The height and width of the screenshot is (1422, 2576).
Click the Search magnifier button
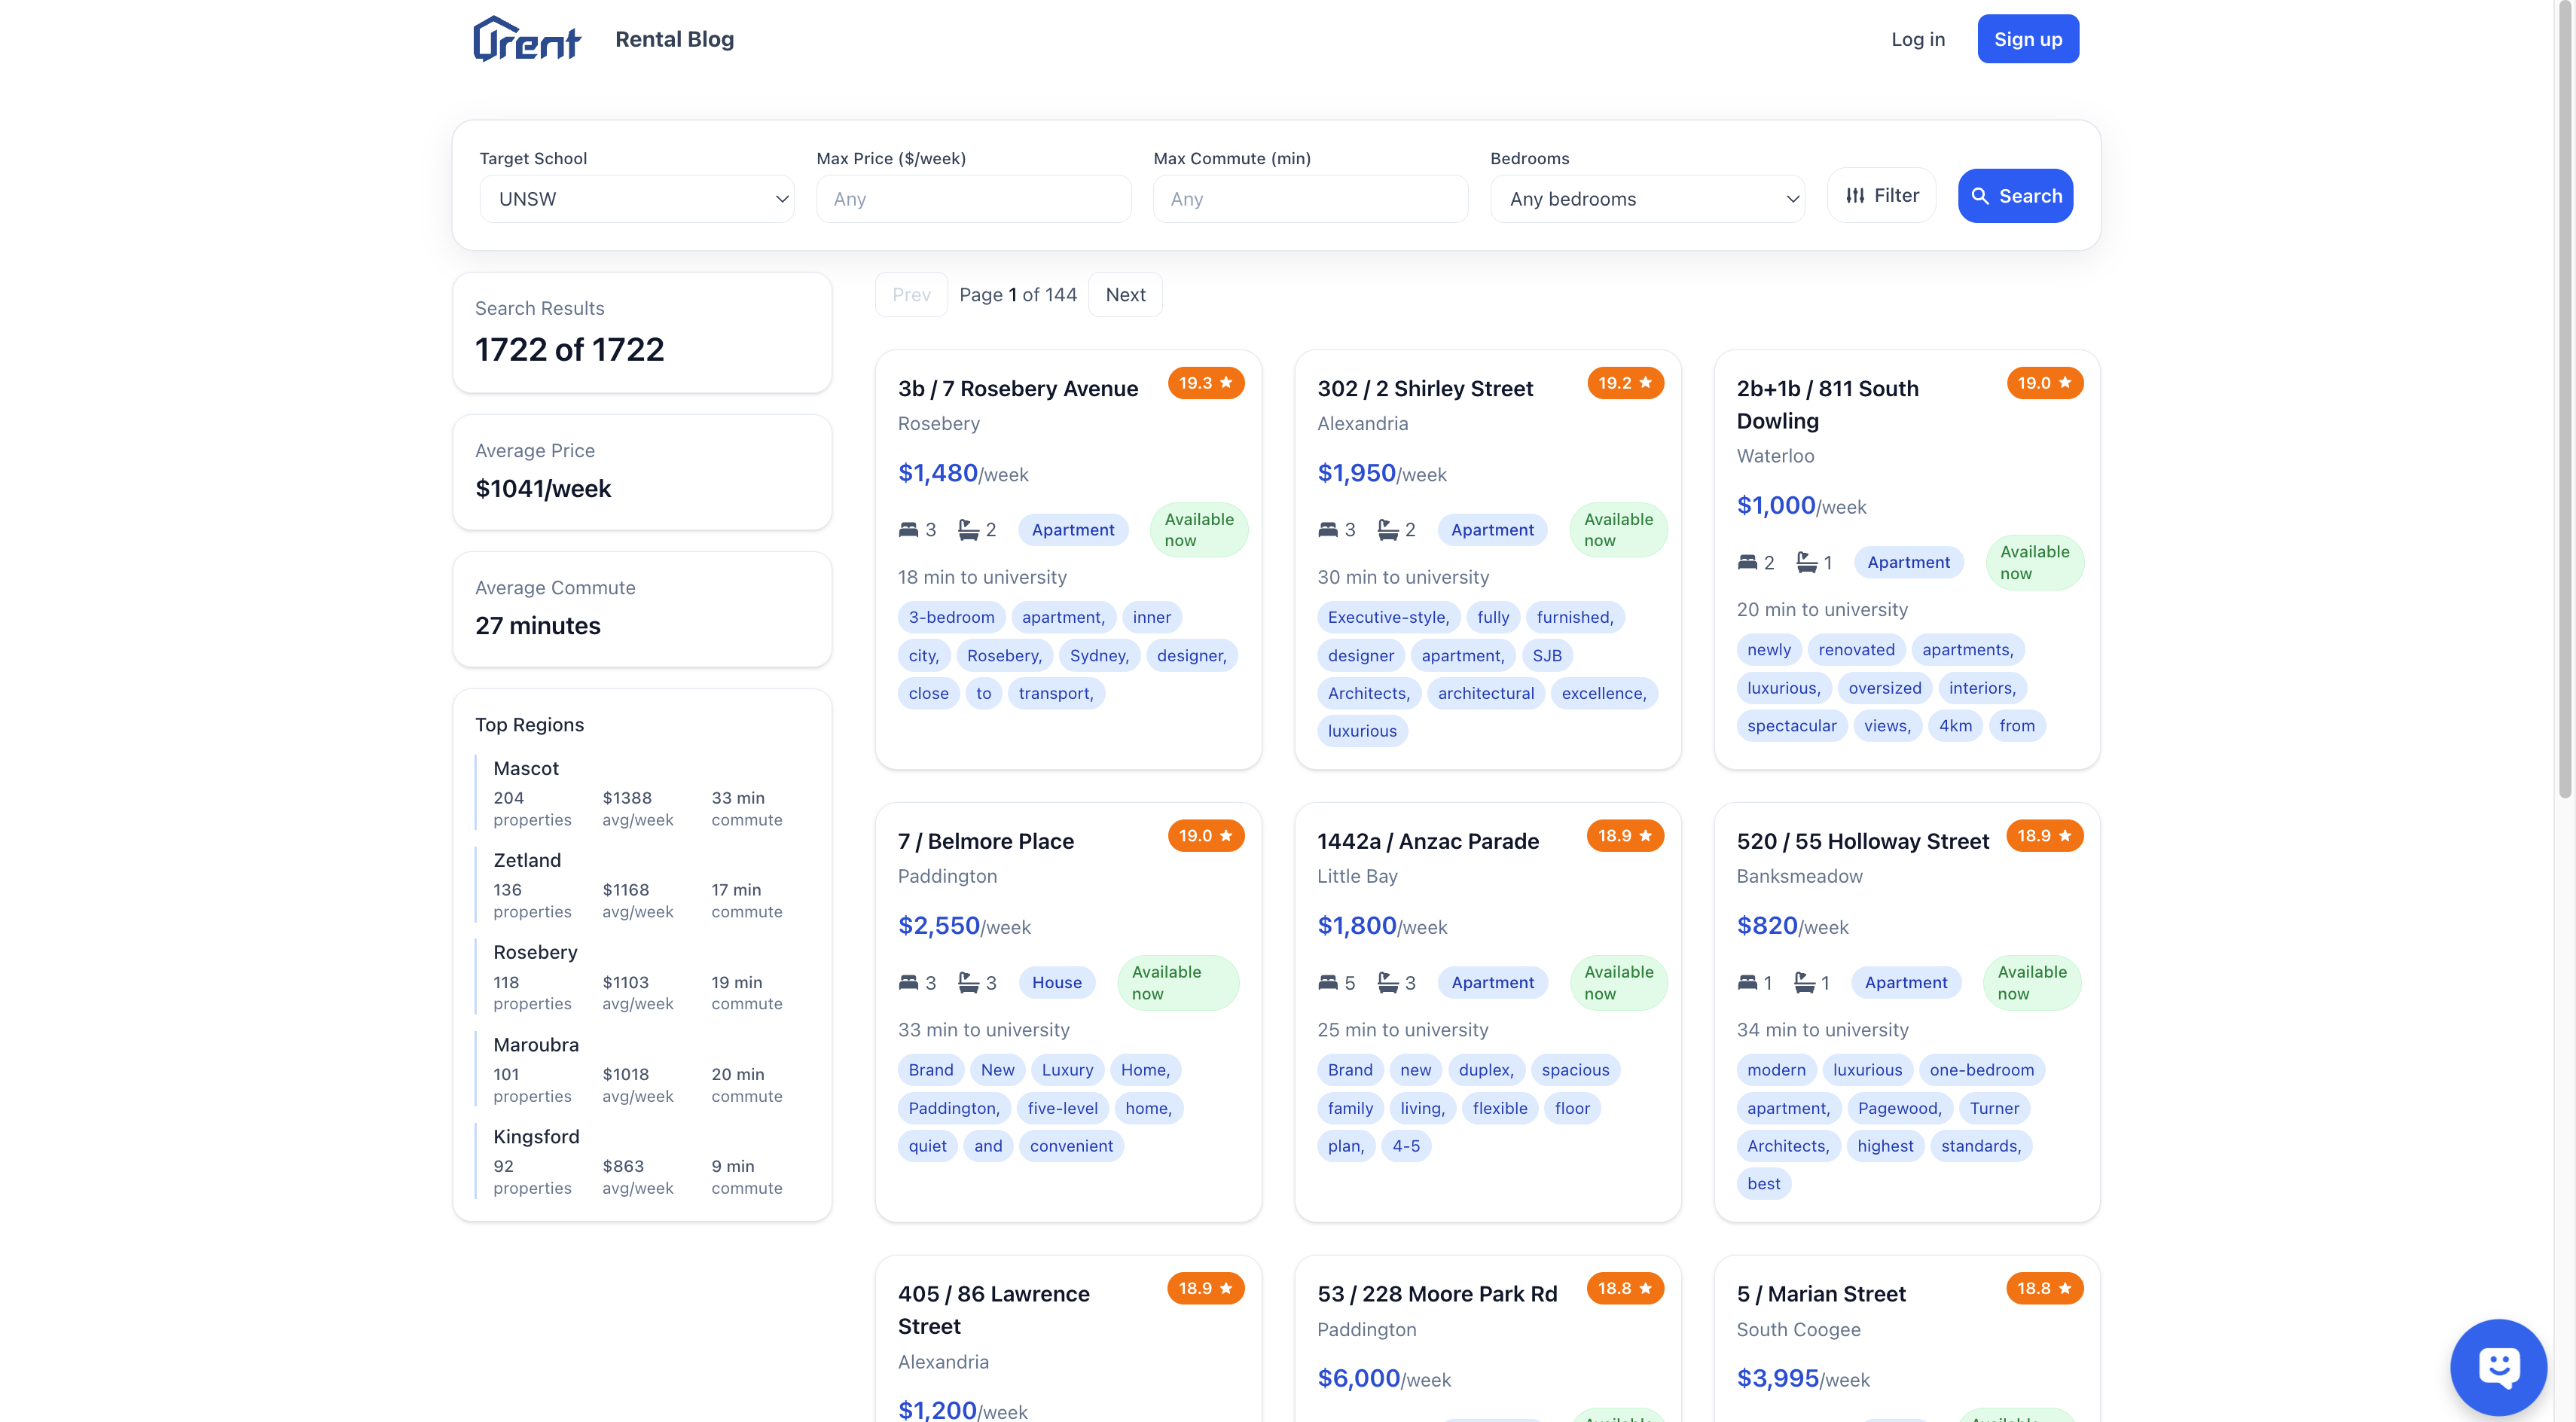[2014, 196]
